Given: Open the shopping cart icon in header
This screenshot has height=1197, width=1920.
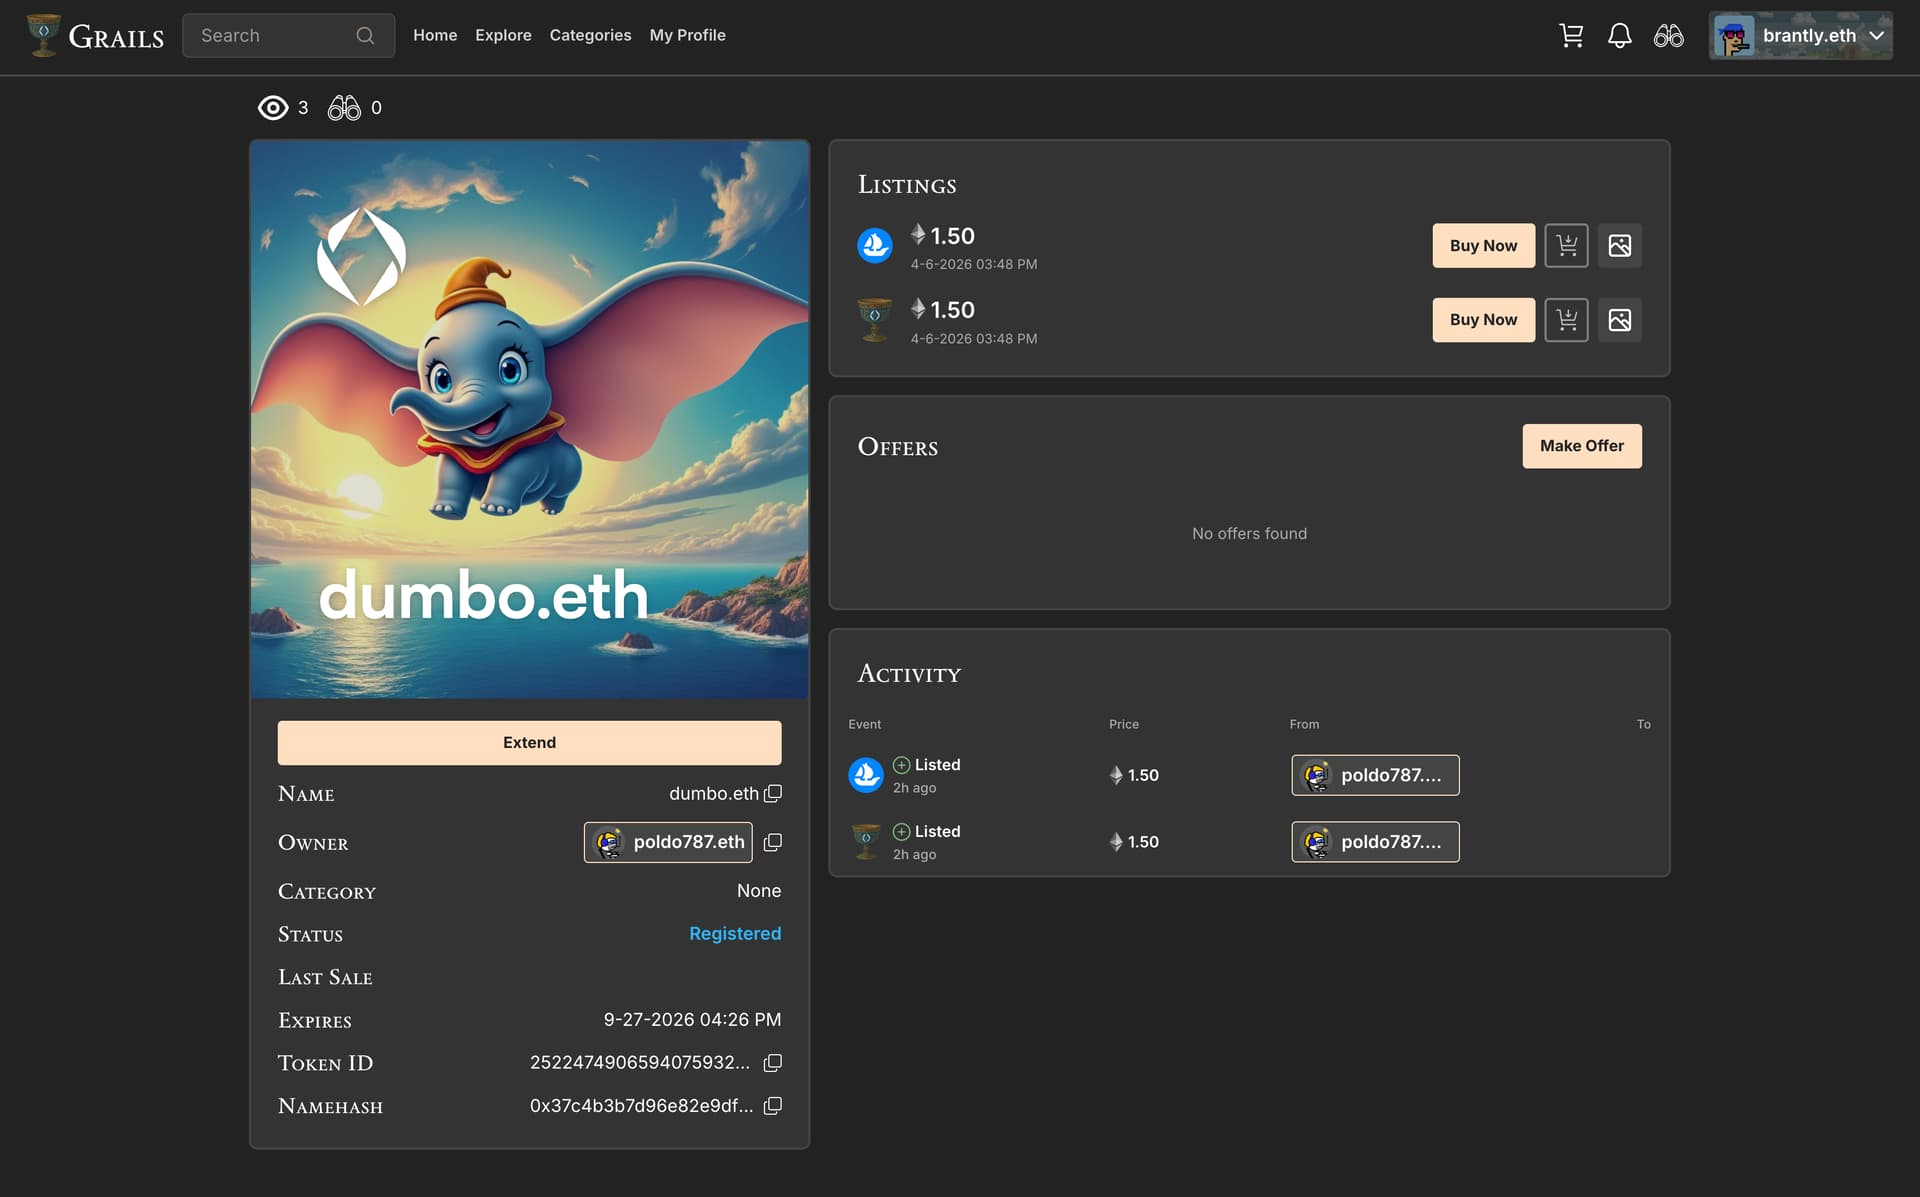Looking at the screenshot, I should (1571, 36).
